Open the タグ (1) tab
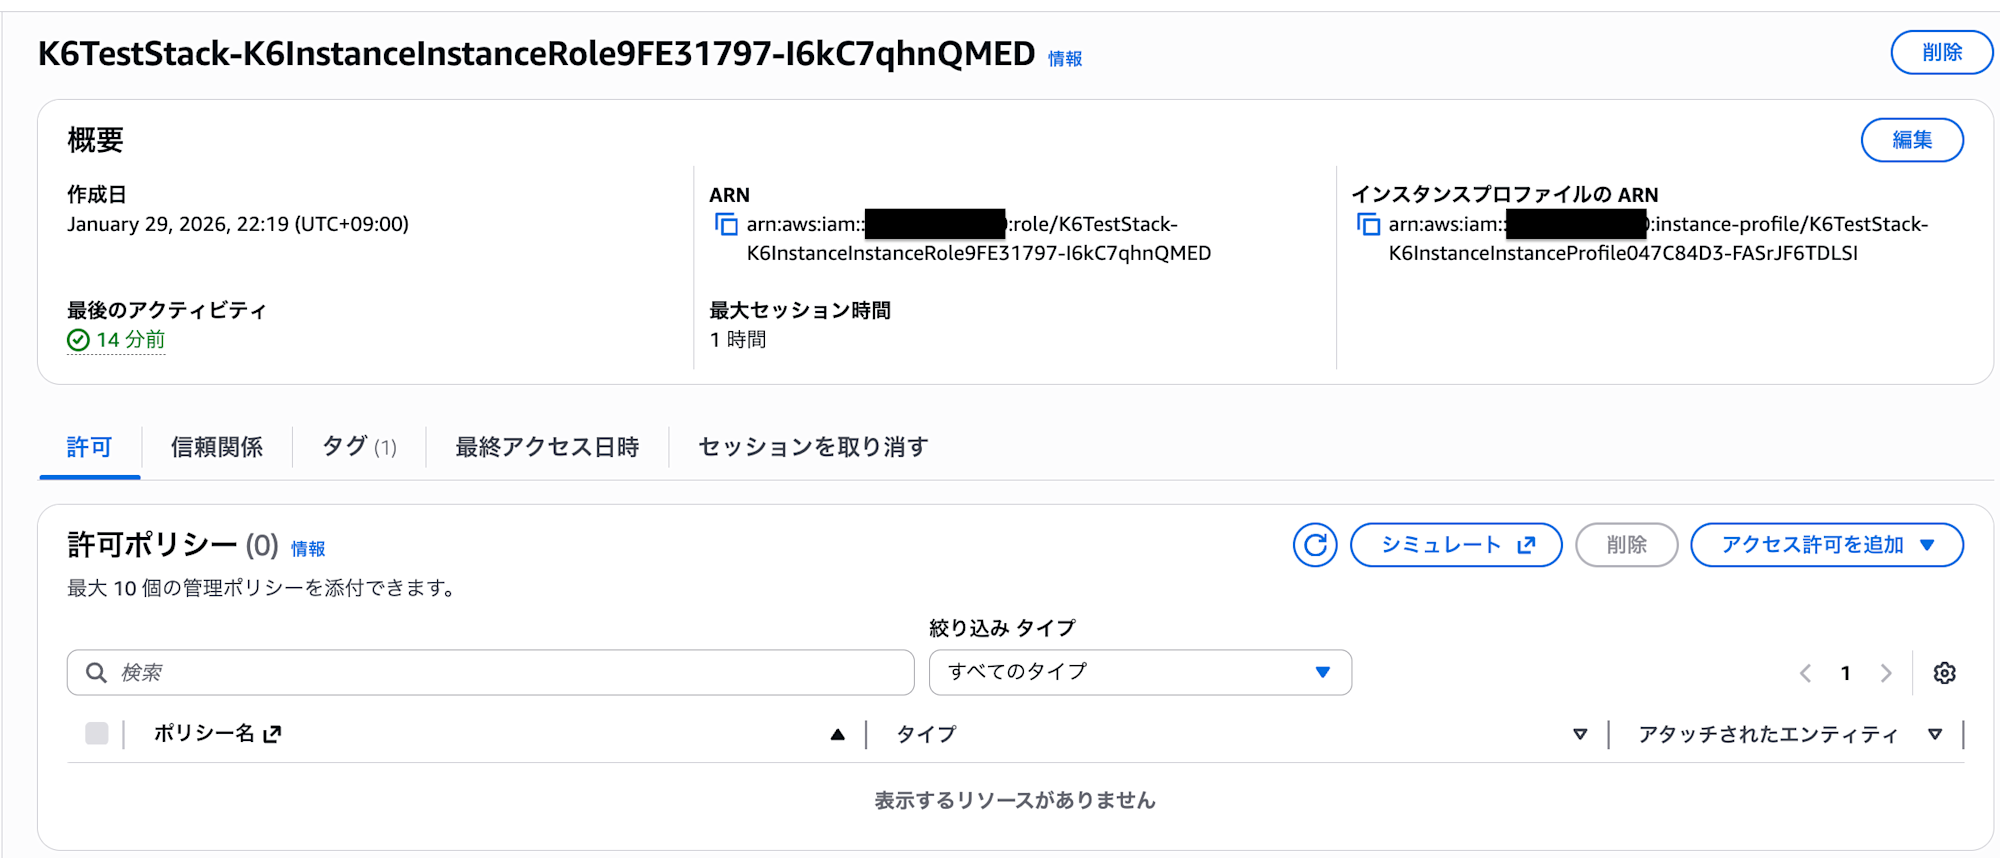 click(x=359, y=447)
